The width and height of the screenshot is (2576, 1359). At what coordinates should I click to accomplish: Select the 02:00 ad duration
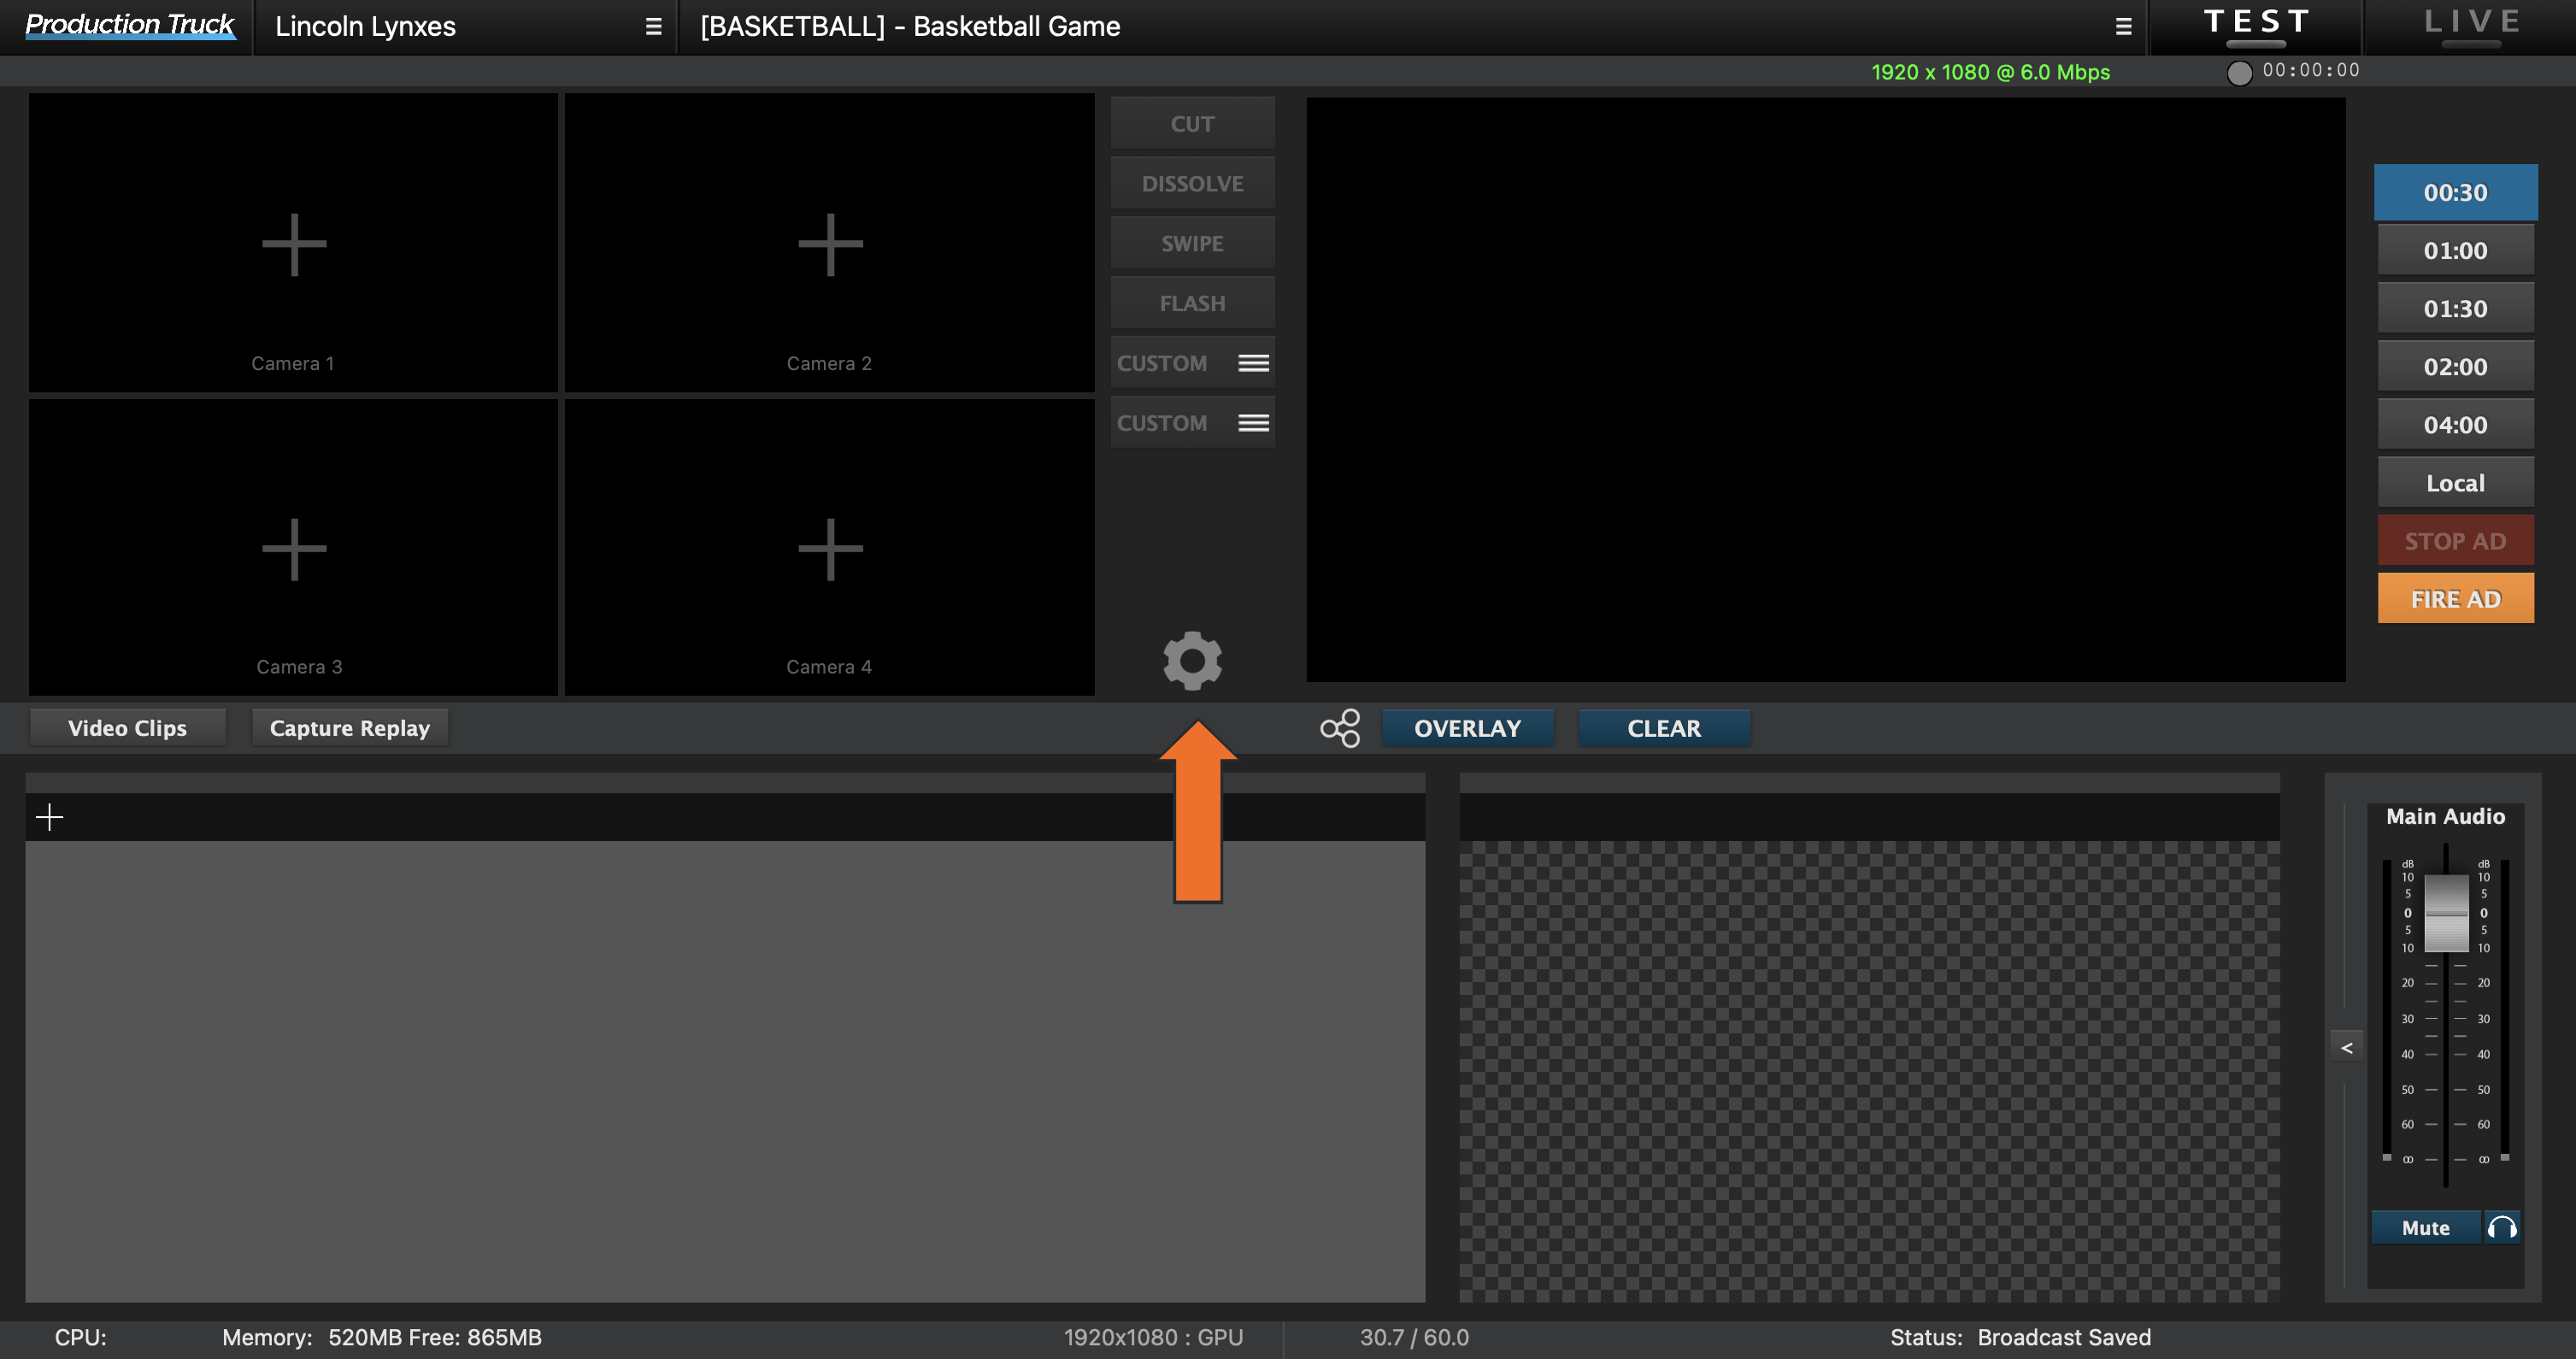2455,366
